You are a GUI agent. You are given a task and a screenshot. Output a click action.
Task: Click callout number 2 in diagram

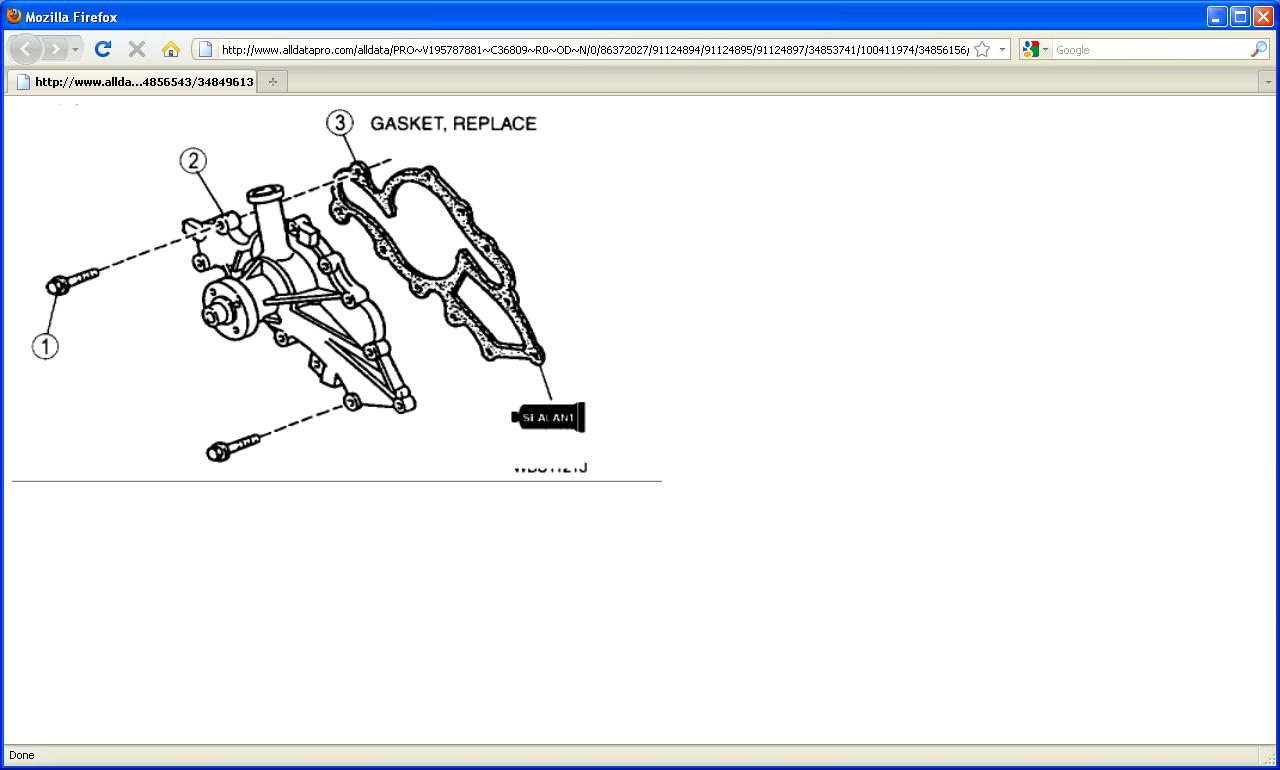tap(193, 160)
